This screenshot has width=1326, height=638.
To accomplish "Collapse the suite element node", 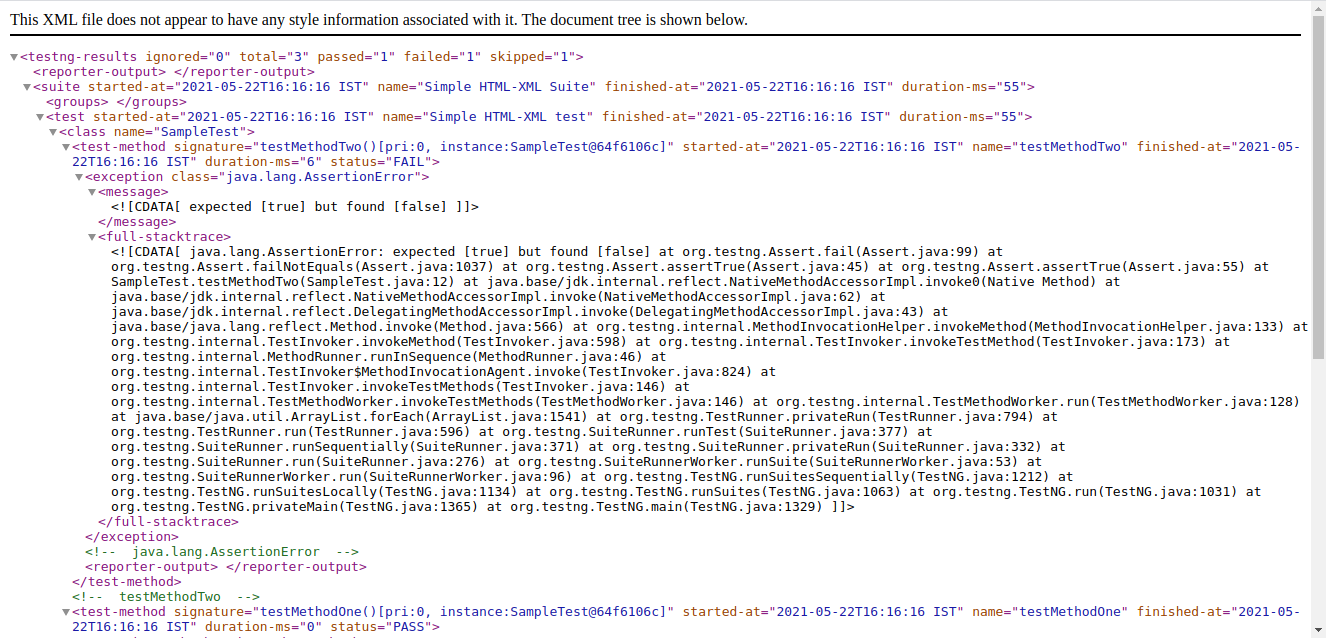I will click(27, 86).
